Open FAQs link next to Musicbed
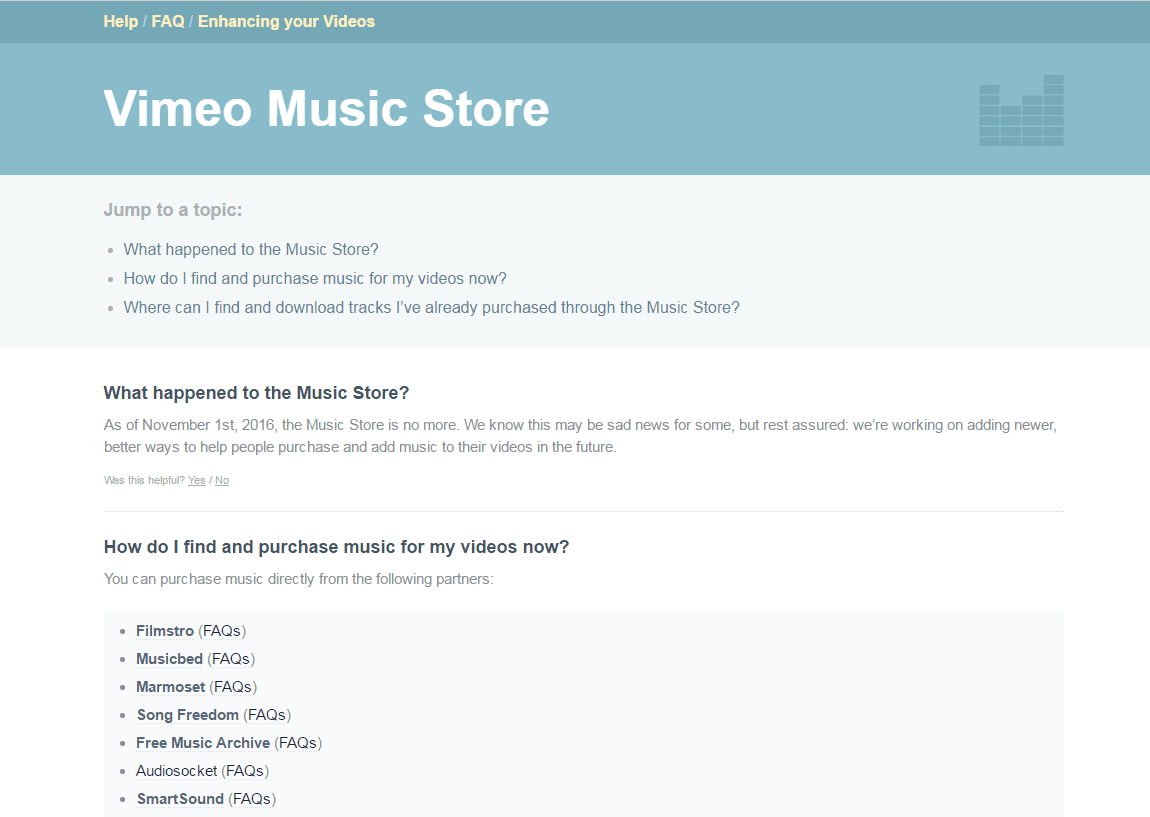 230,659
